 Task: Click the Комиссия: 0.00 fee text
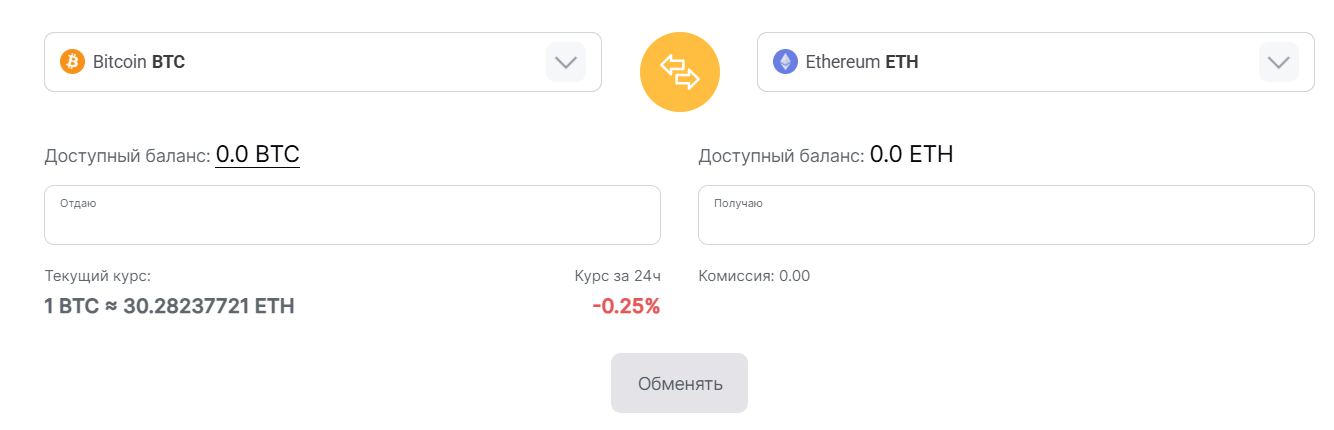click(x=754, y=276)
